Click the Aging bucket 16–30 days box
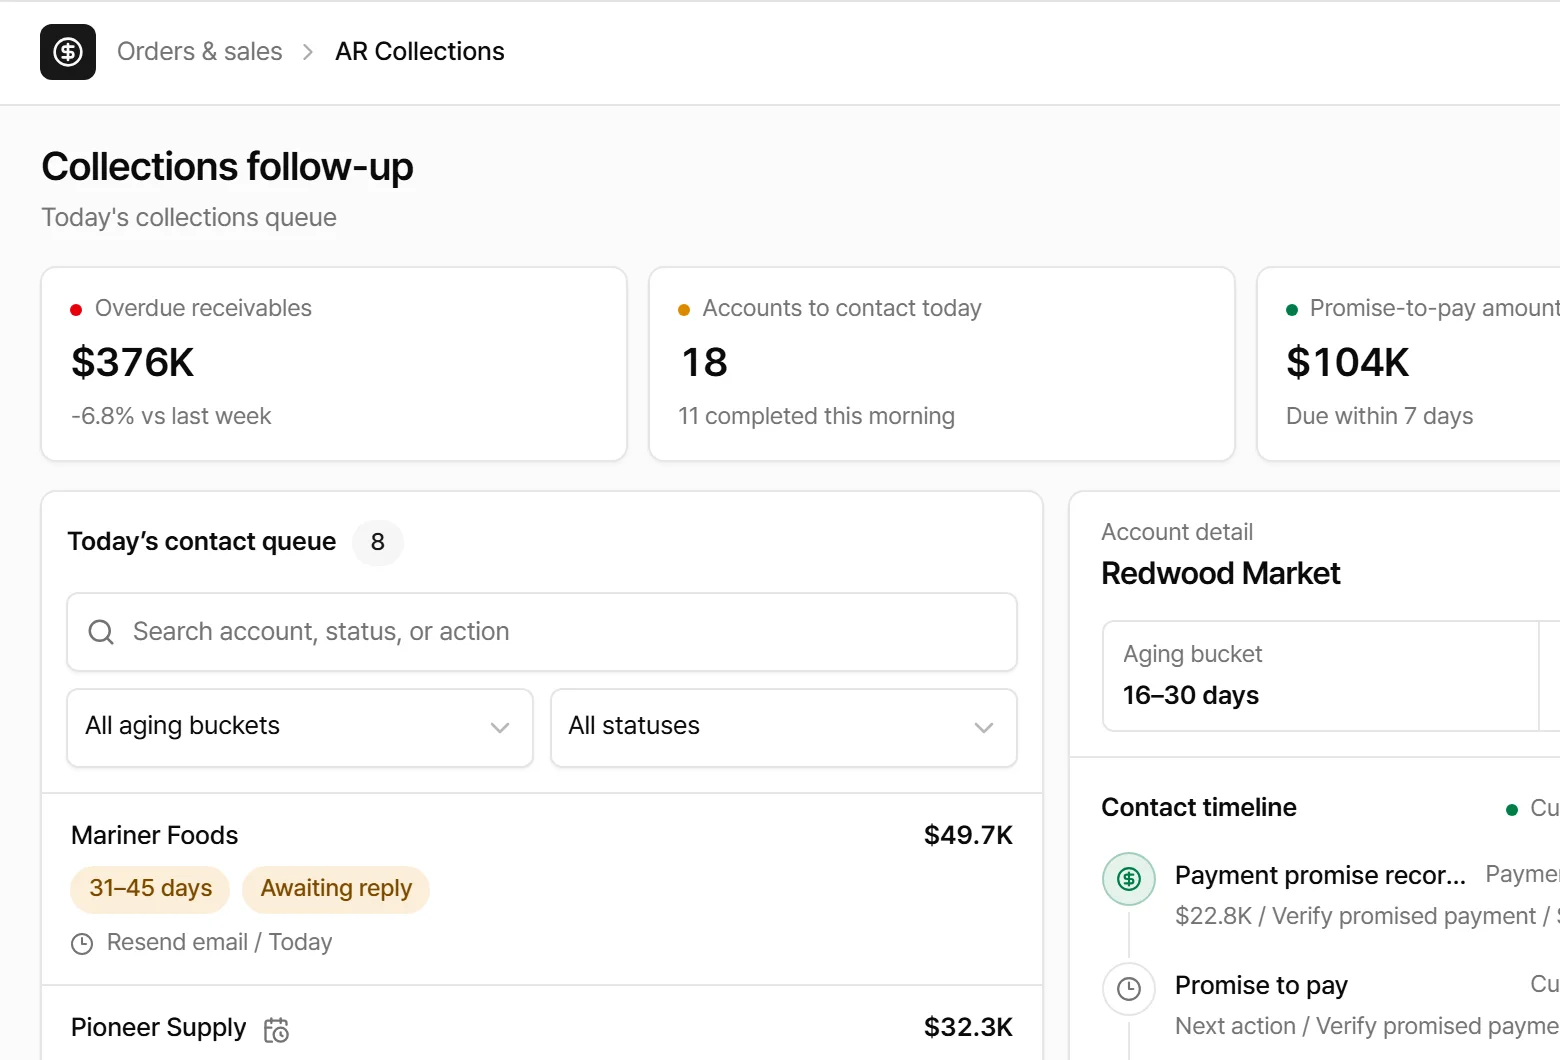 point(1320,676)
